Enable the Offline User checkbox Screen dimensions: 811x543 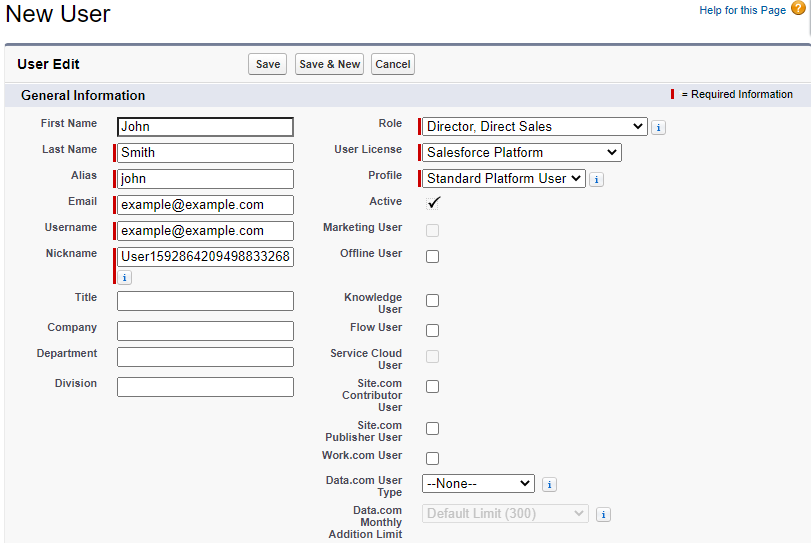[432, 257]
